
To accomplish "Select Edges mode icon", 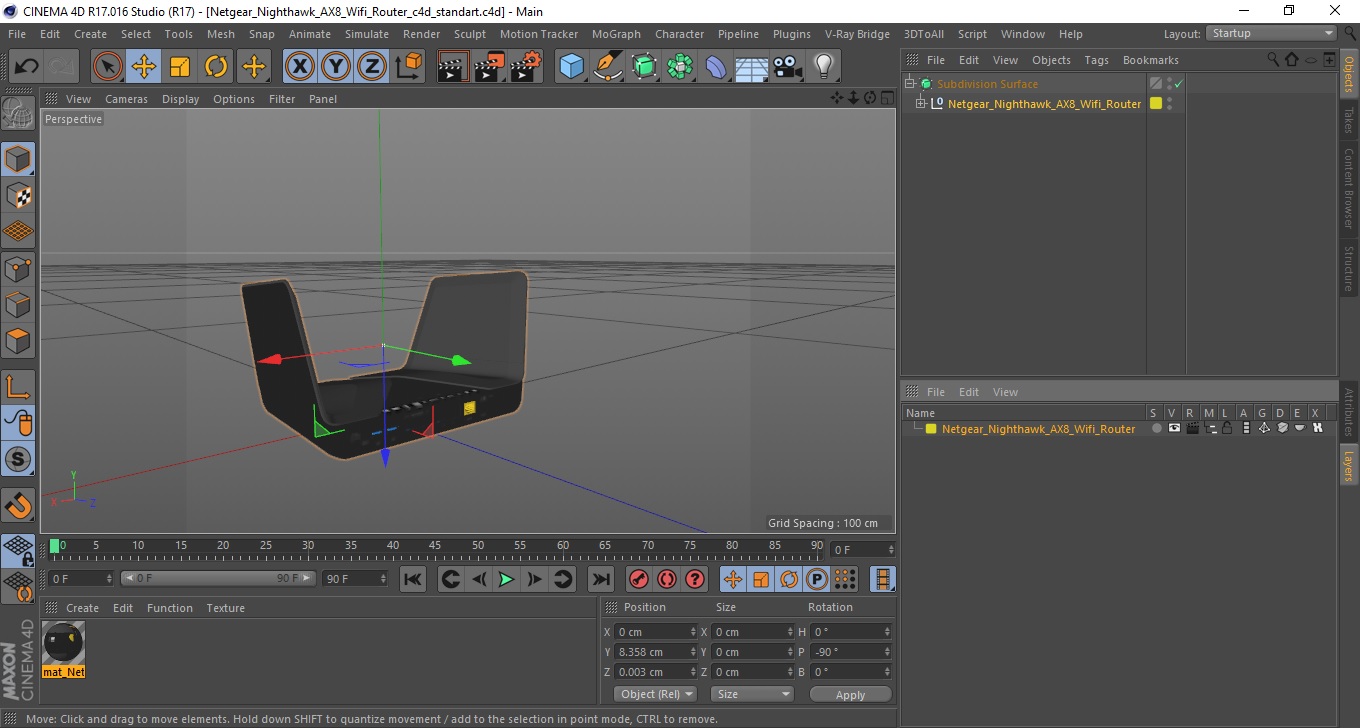I will pos(18,304).
